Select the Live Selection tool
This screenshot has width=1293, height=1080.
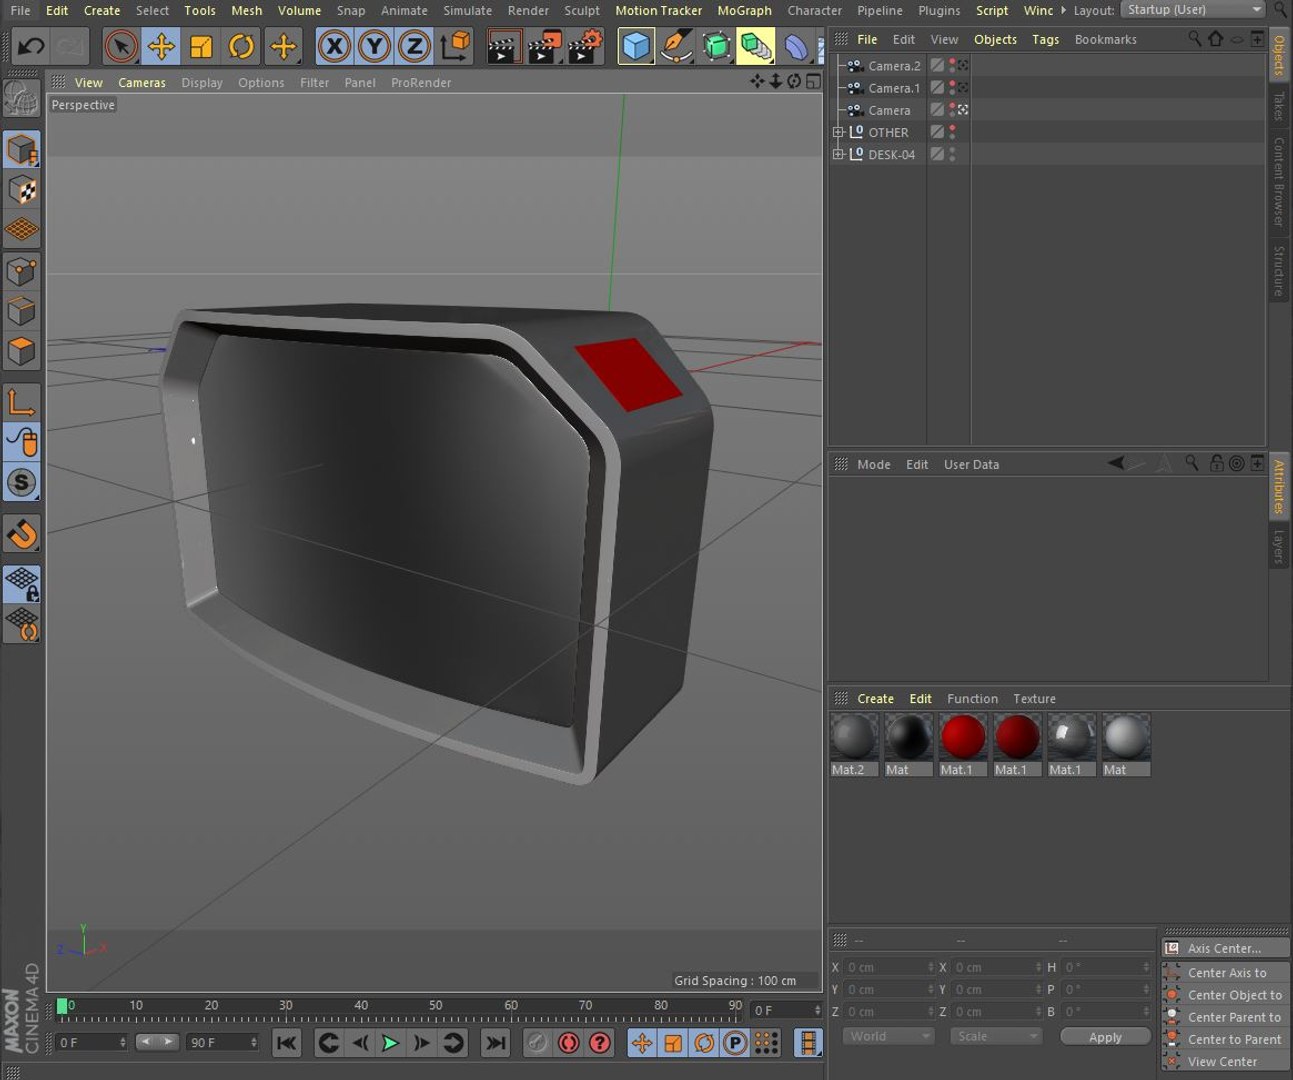[x=121, y=46]
